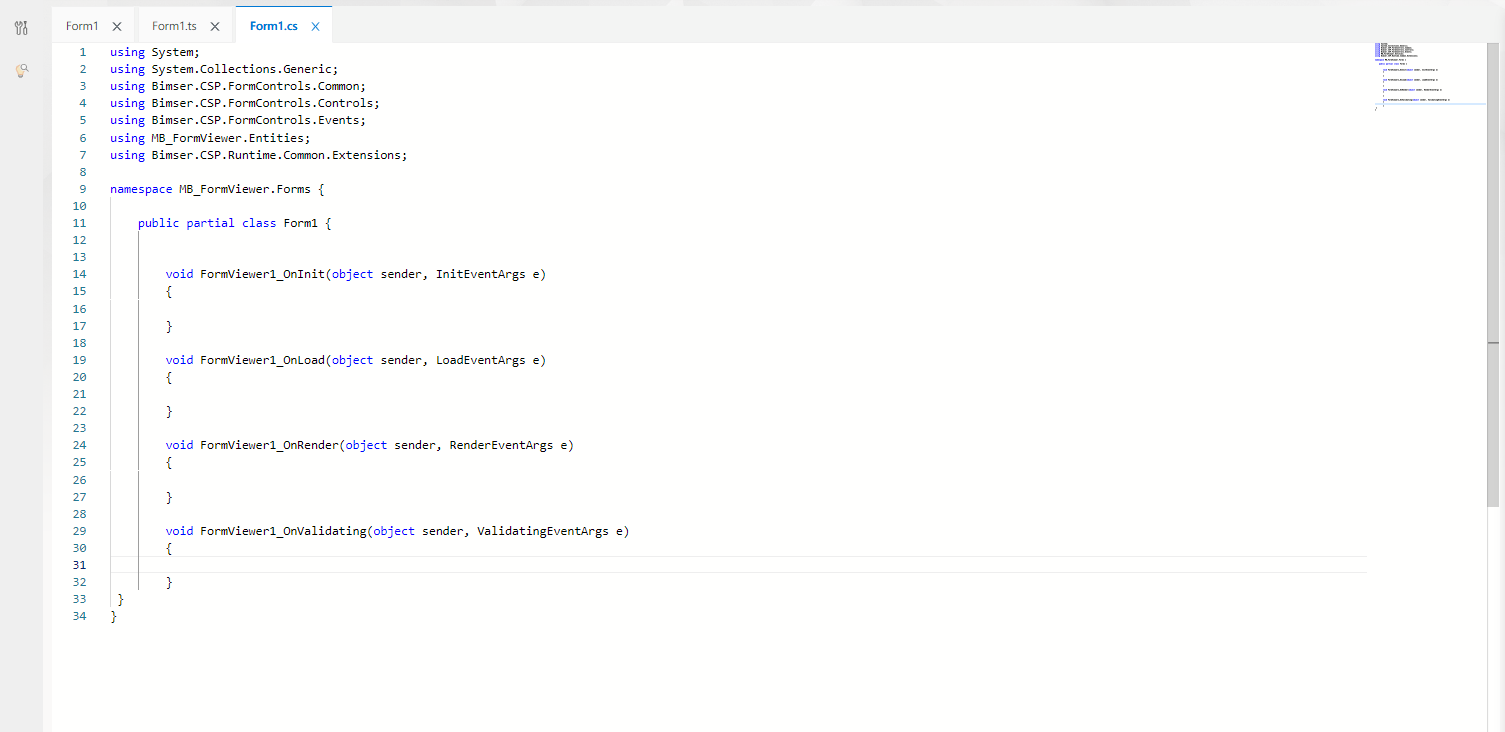Click 'Bimser.CSP.FormControls.Controls' on line 4
Viewport: 1505px width, 732px height.
click(x=263, y=103)
